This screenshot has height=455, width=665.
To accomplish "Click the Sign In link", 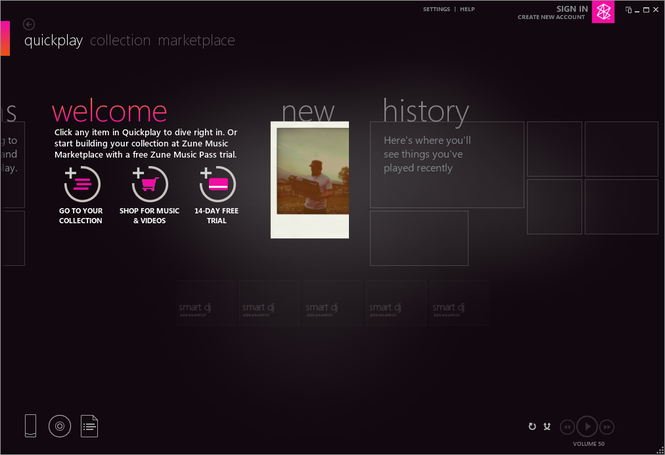I will pos(571,8).
